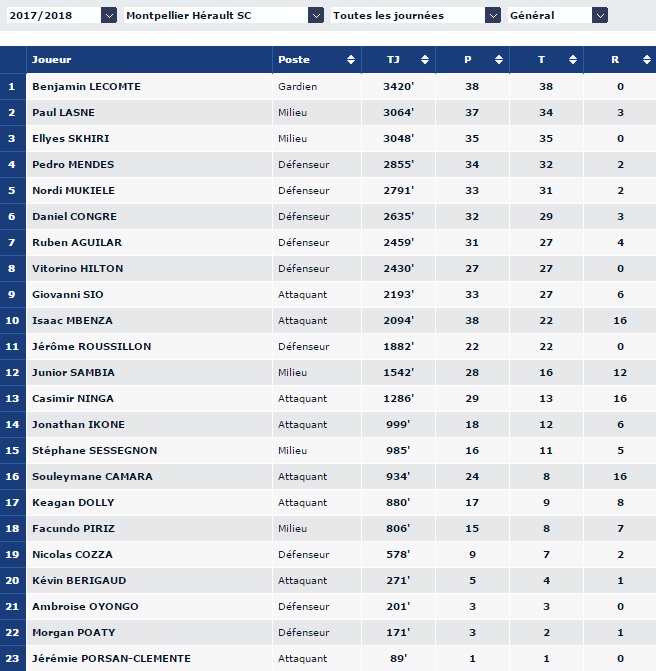Click the 806' playing time value
Screen dimensions: 656x671
point(398,528)
